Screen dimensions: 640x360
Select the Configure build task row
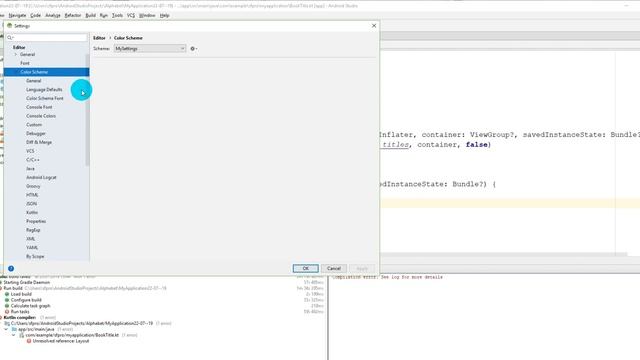point(26,300)
